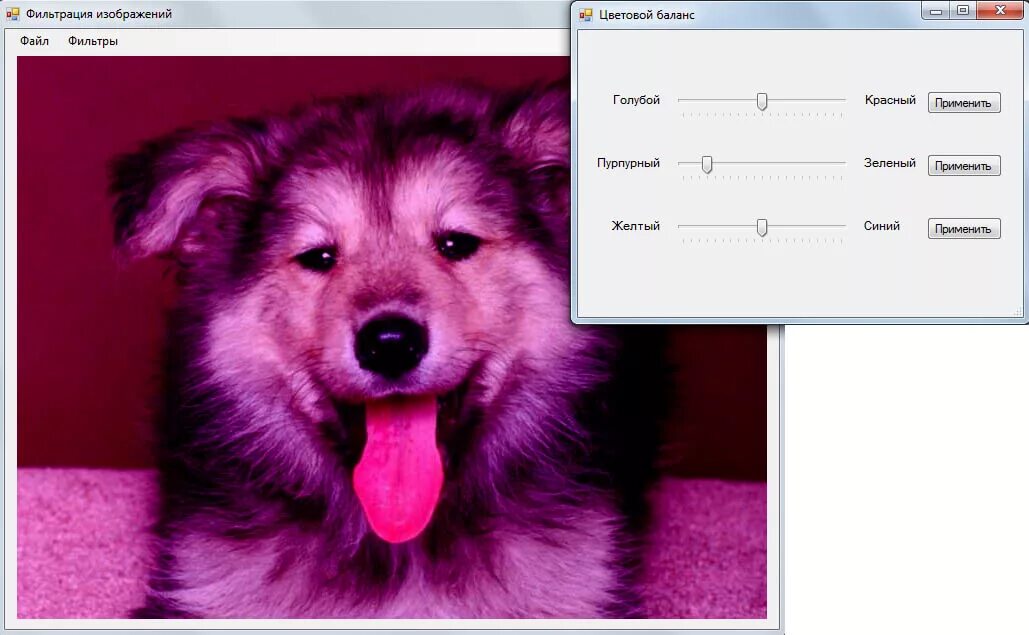Click the Пурпурный label
This screenshot has height=635, width=1029.
coord(628,163)
